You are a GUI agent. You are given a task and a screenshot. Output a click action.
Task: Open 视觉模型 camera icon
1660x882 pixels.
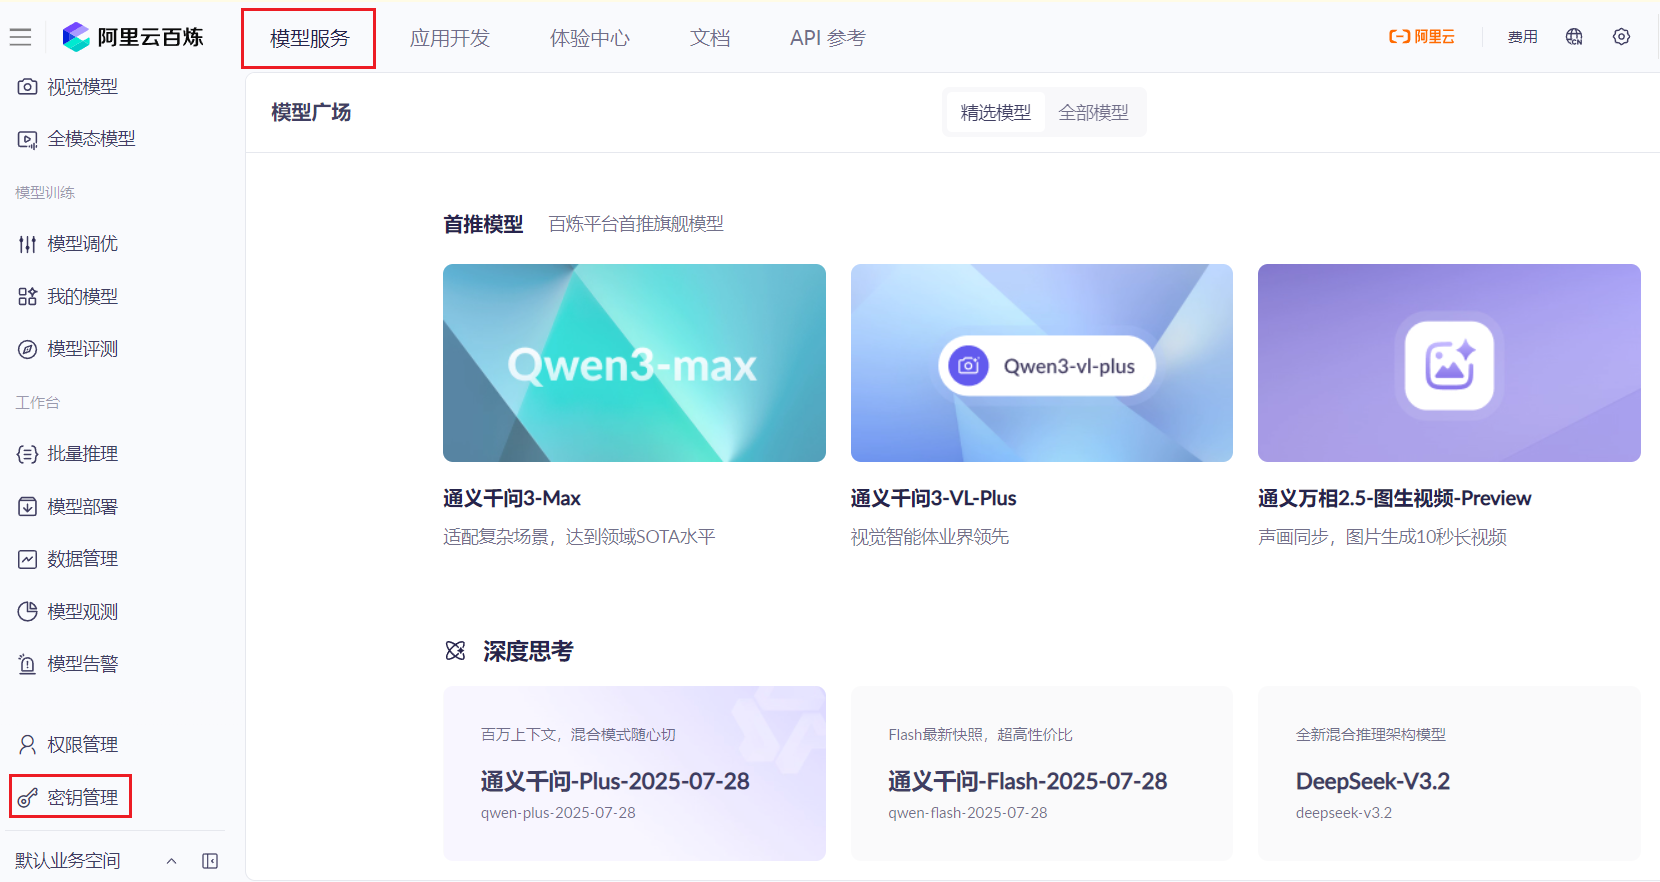[x=28, y=87]
